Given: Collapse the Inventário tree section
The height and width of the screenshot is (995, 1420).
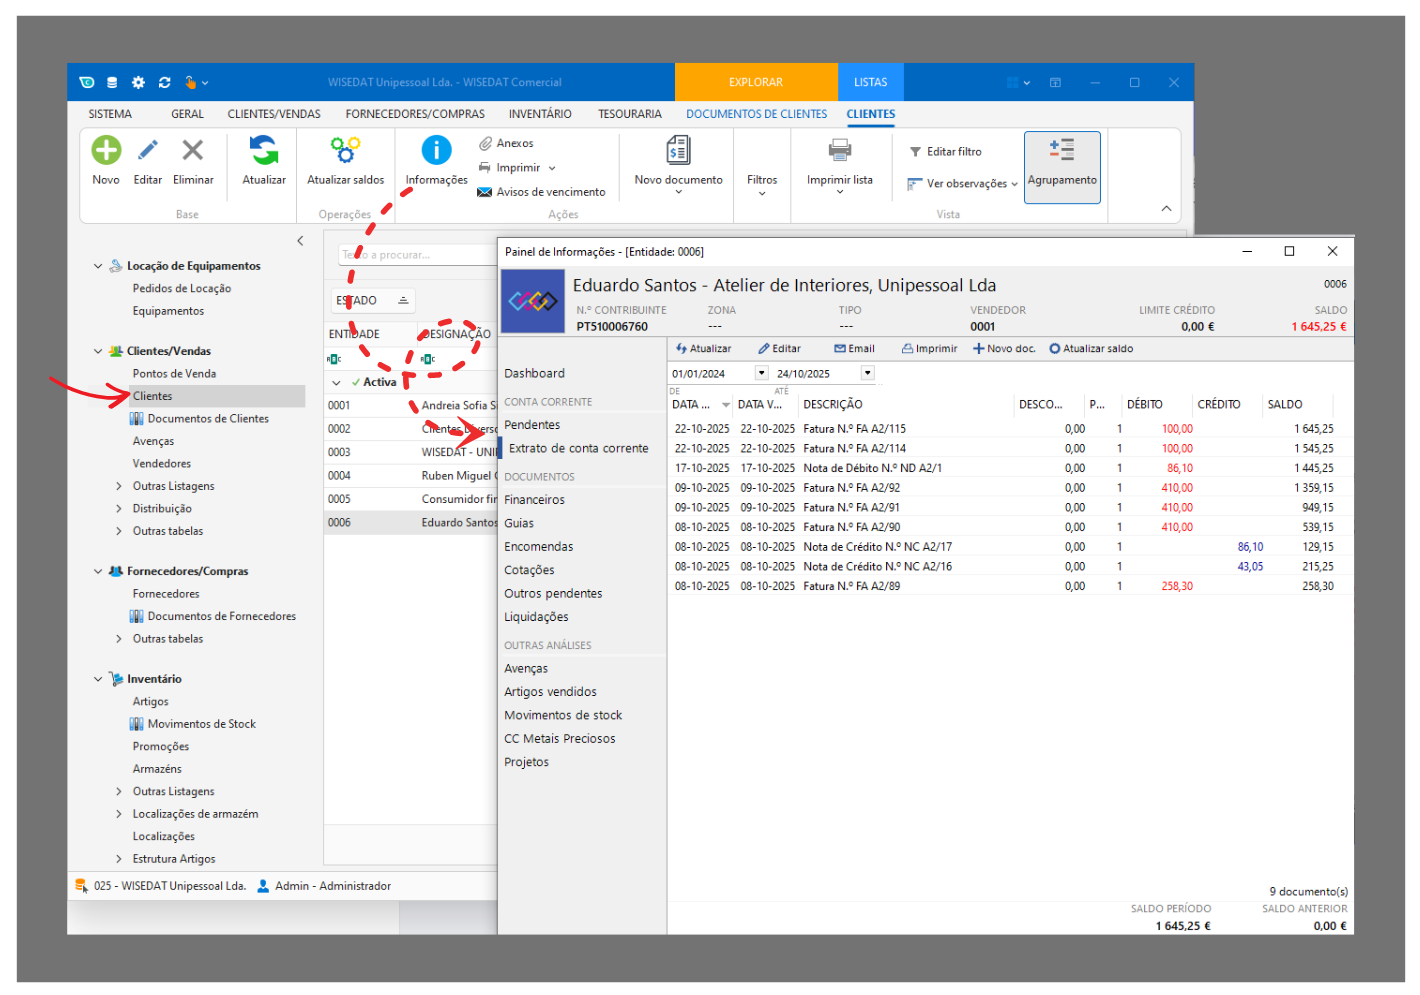Looking at the screenshot, I should tap(98, 679).
